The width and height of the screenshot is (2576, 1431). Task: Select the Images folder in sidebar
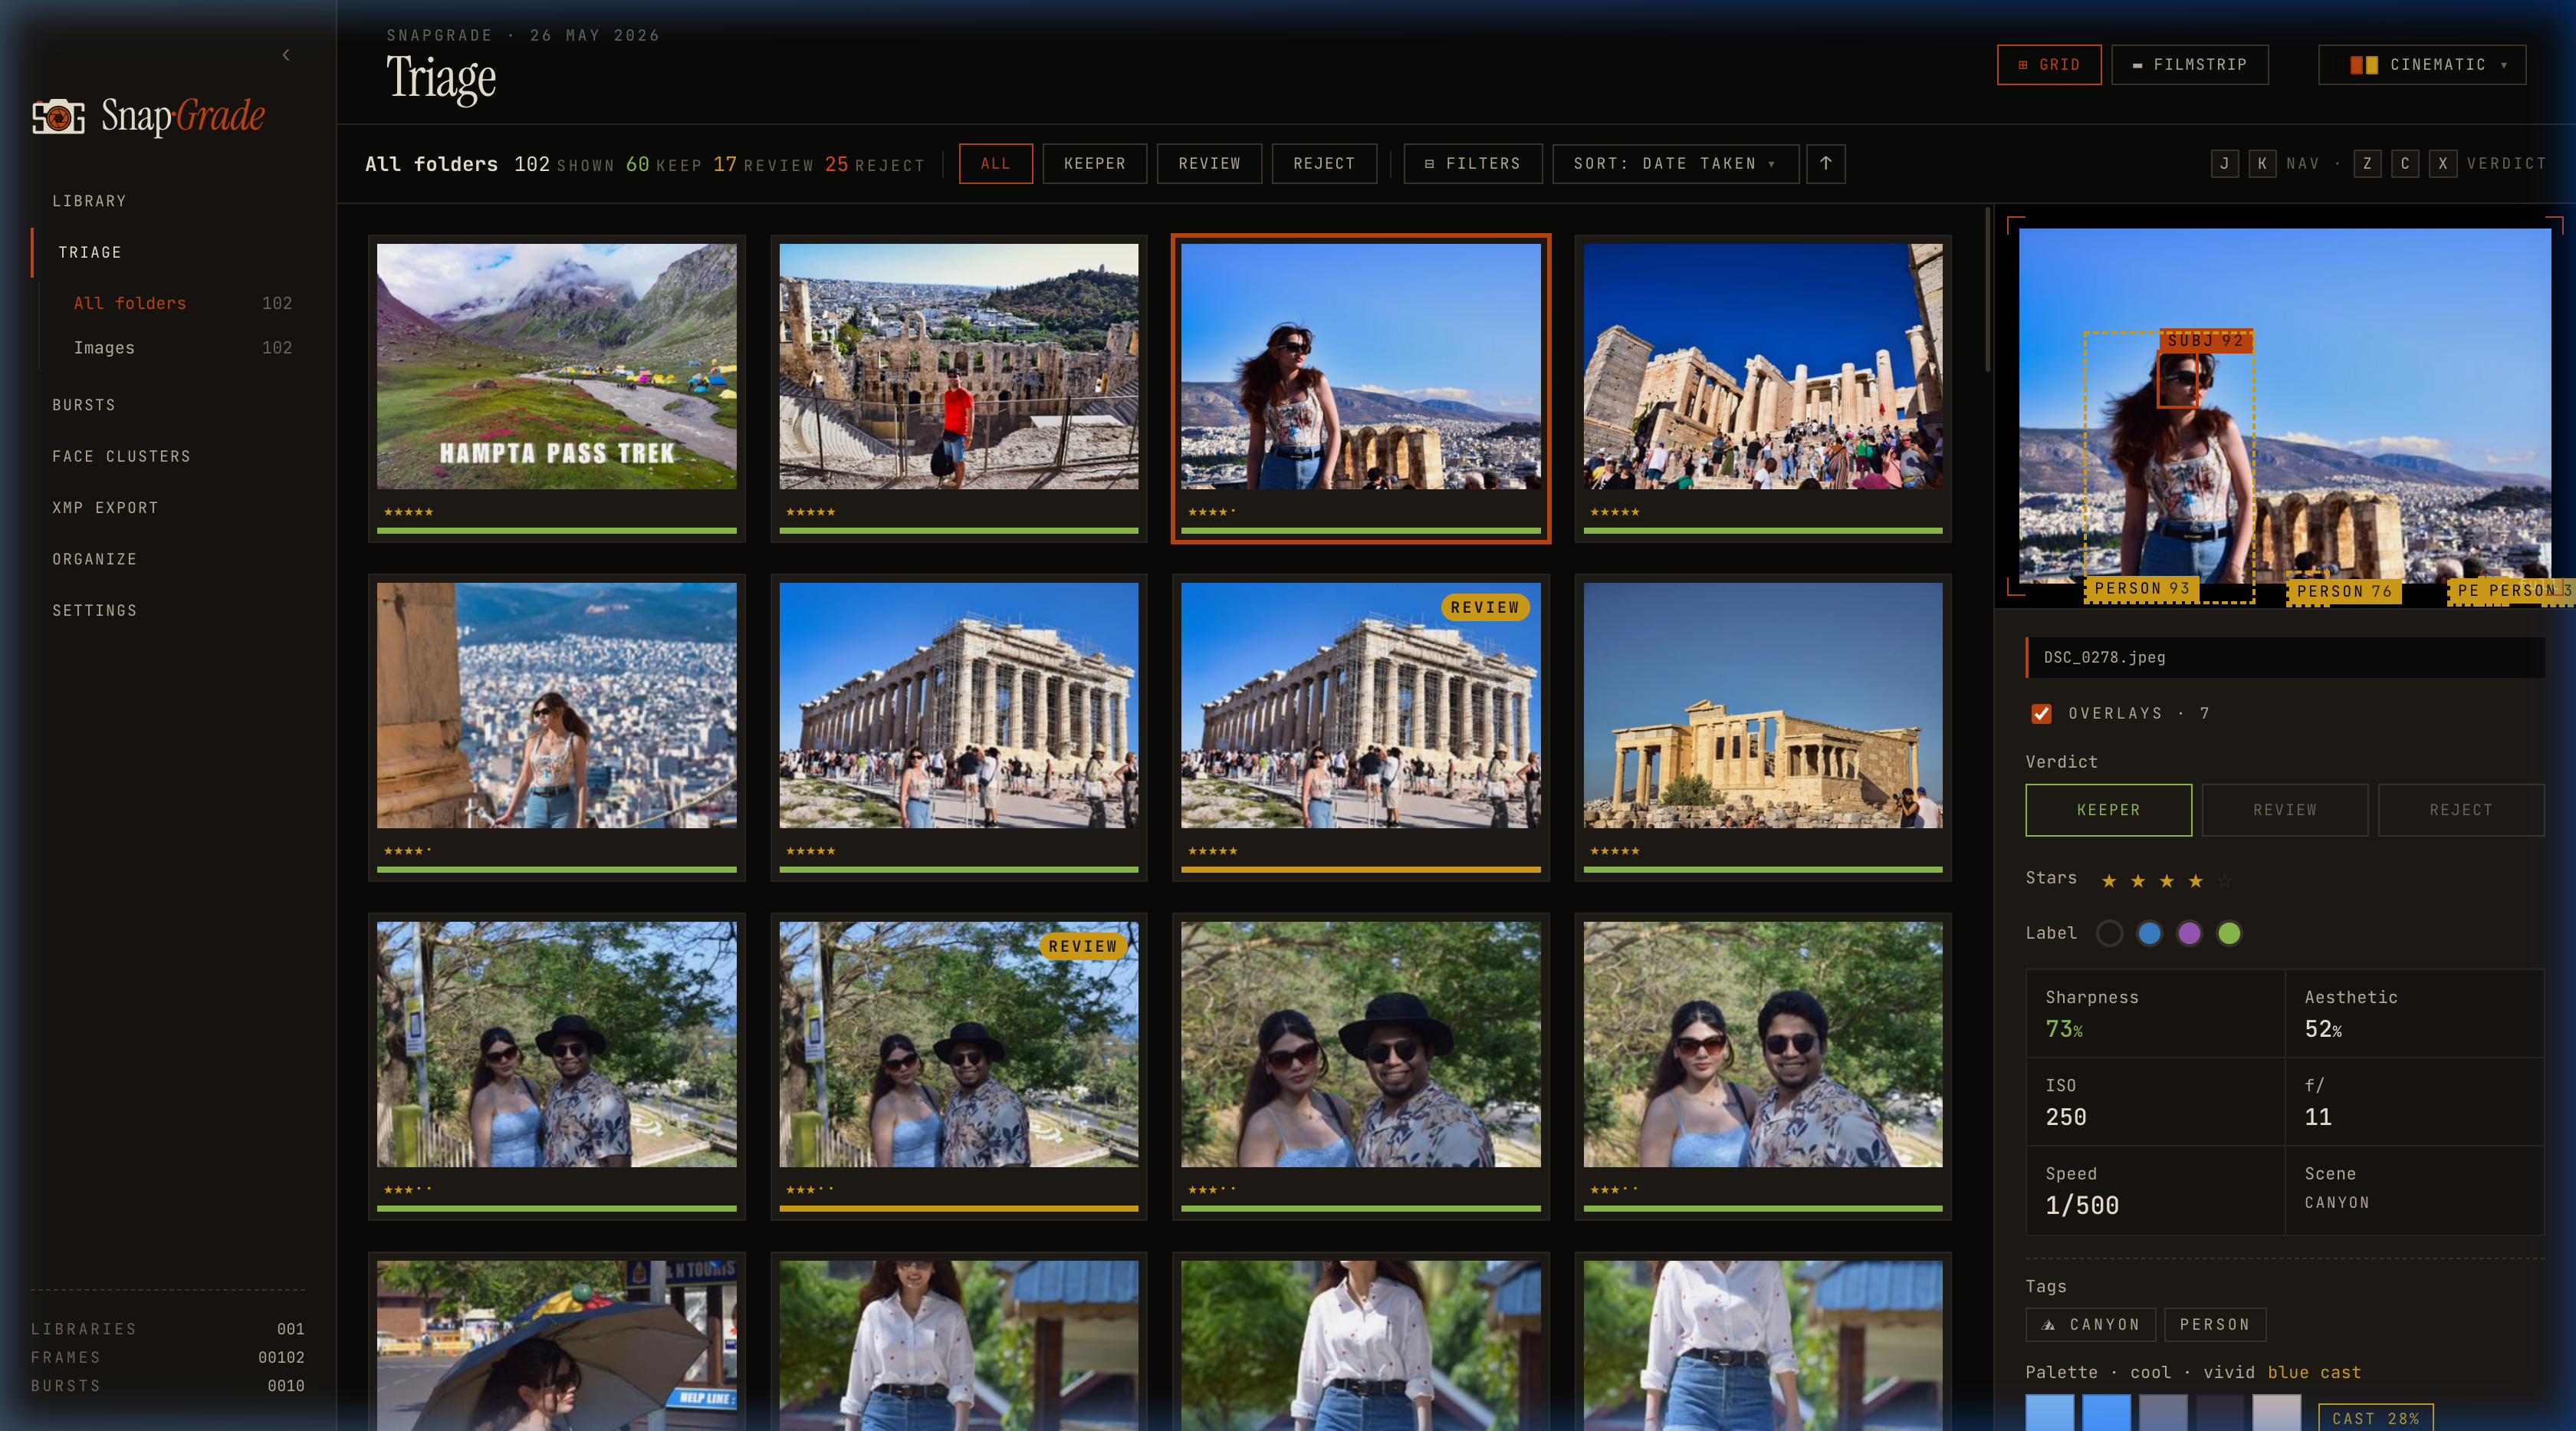coord(182,348)
